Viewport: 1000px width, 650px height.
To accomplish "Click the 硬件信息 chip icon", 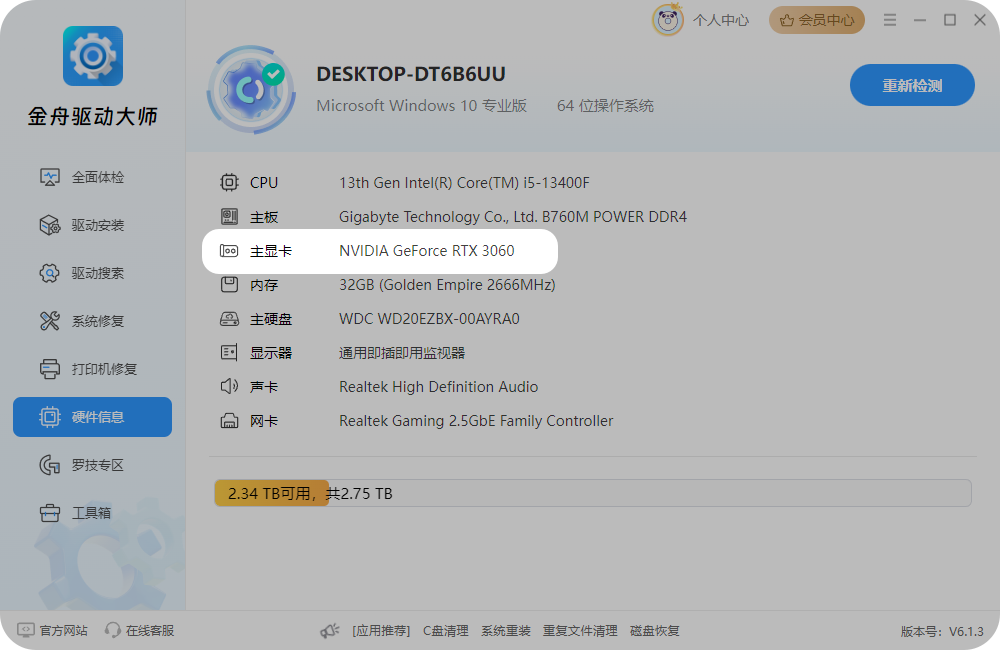I will (50, 417).
